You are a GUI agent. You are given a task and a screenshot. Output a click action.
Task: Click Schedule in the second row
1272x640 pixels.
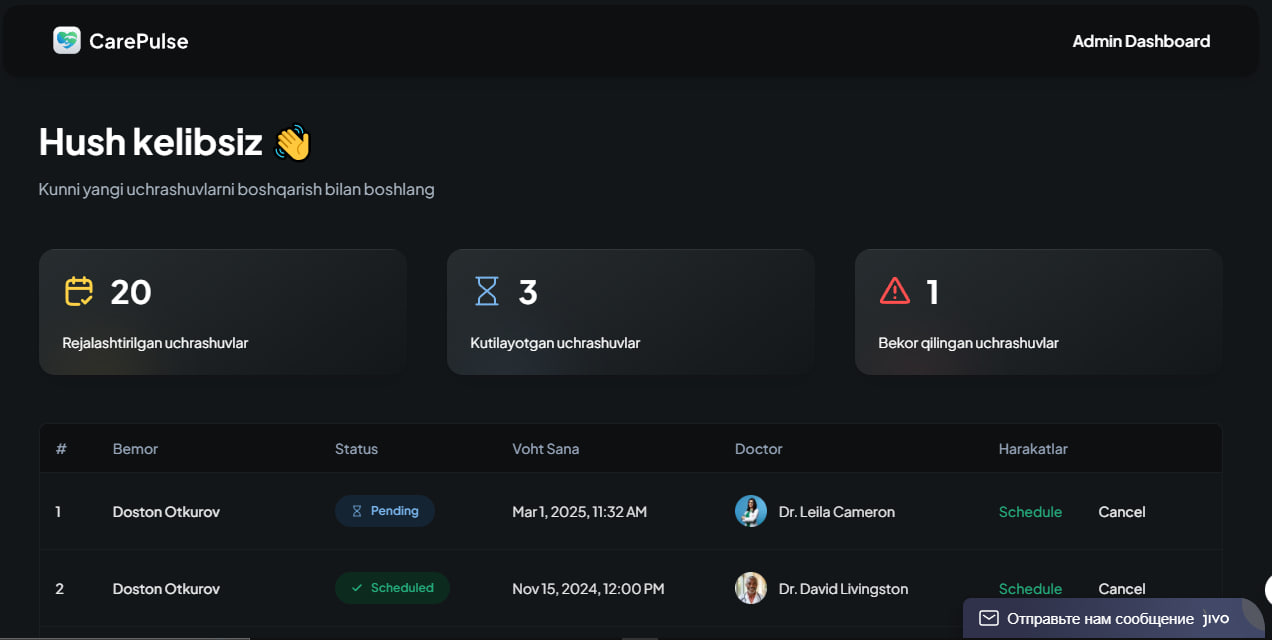click(x=1030, y=588)
